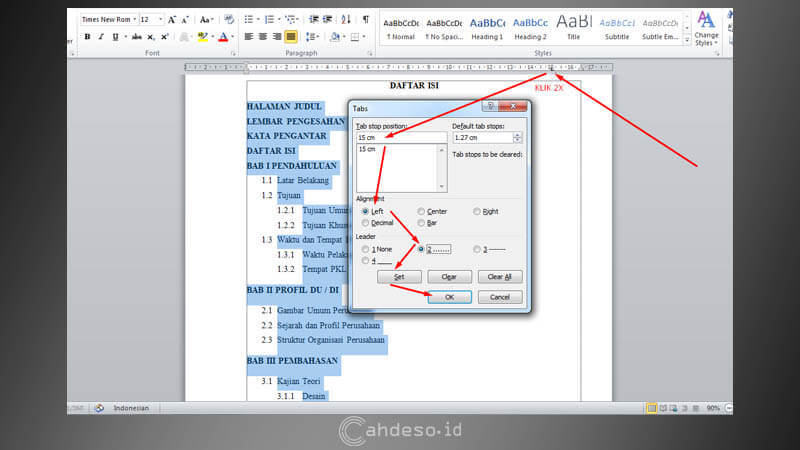
Task: Expand the Styles gallery with the More arrow
Action: coord(687,39)
